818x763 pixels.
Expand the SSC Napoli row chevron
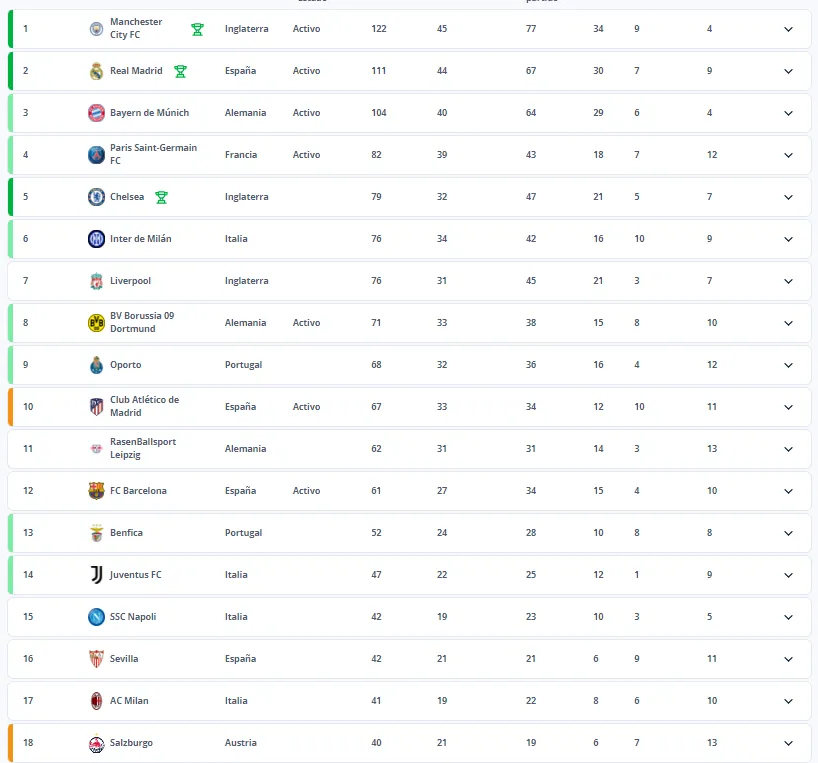pos(789,617)
